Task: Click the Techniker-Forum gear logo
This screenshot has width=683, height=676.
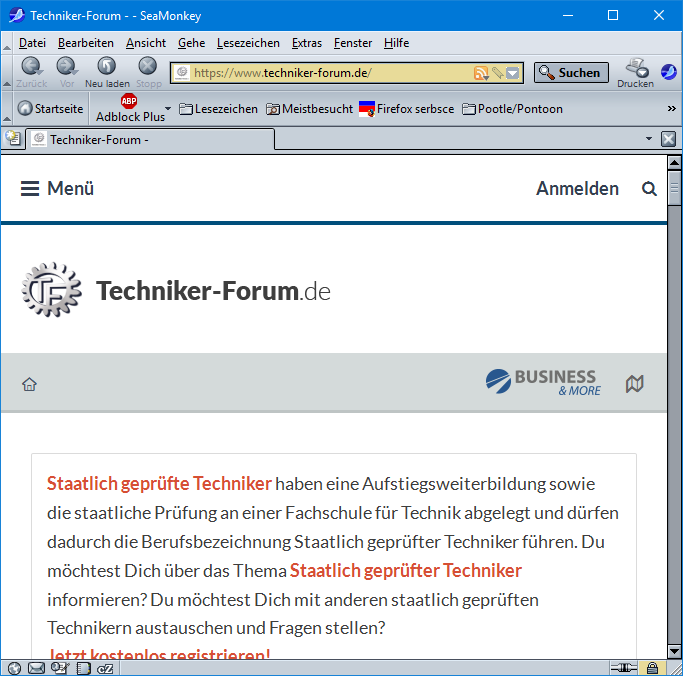Action: (51, 290)
